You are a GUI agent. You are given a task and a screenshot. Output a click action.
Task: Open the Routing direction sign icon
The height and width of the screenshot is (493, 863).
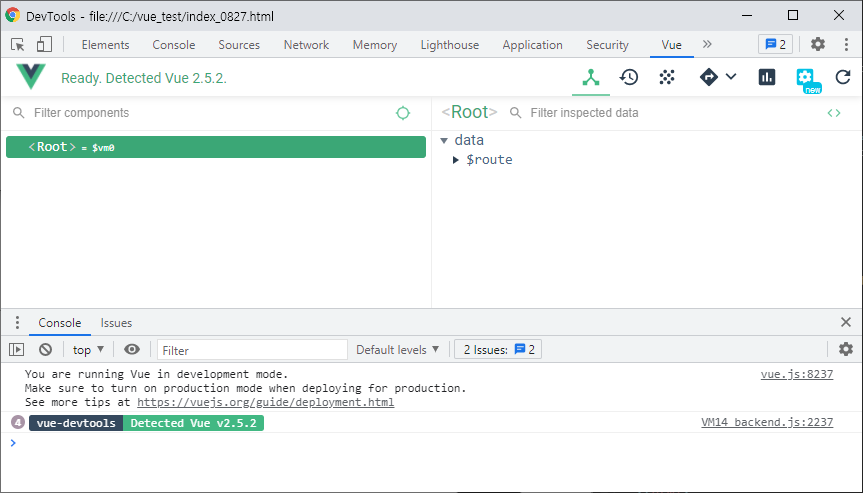[x=709, y=77]
